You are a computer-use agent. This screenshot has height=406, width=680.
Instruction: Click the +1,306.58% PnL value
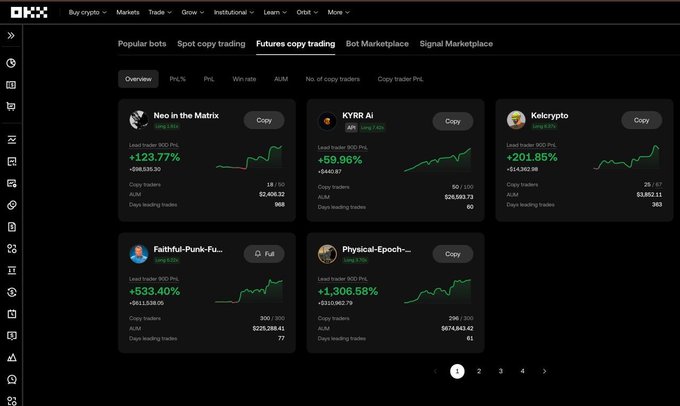click(348, 291)
